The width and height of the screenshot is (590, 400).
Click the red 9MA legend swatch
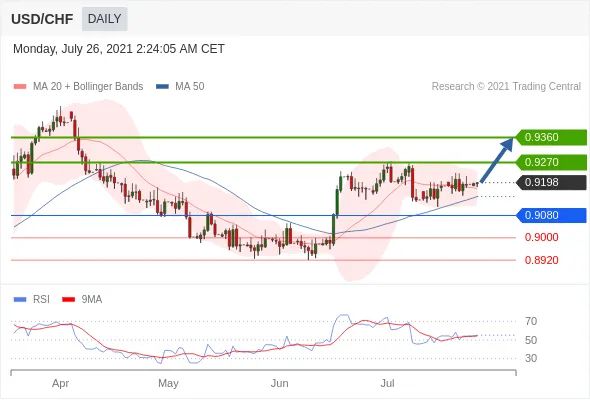(68, 300)
